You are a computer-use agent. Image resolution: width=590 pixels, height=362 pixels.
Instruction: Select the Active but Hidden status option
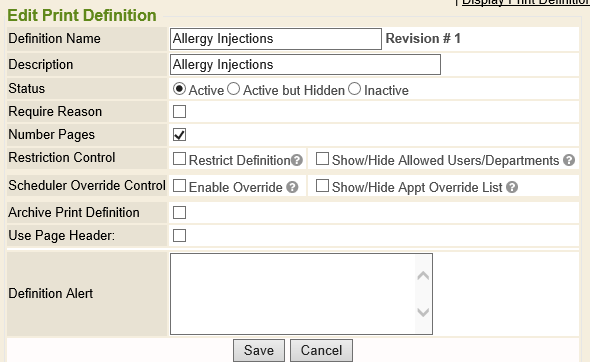pos(233,89)
